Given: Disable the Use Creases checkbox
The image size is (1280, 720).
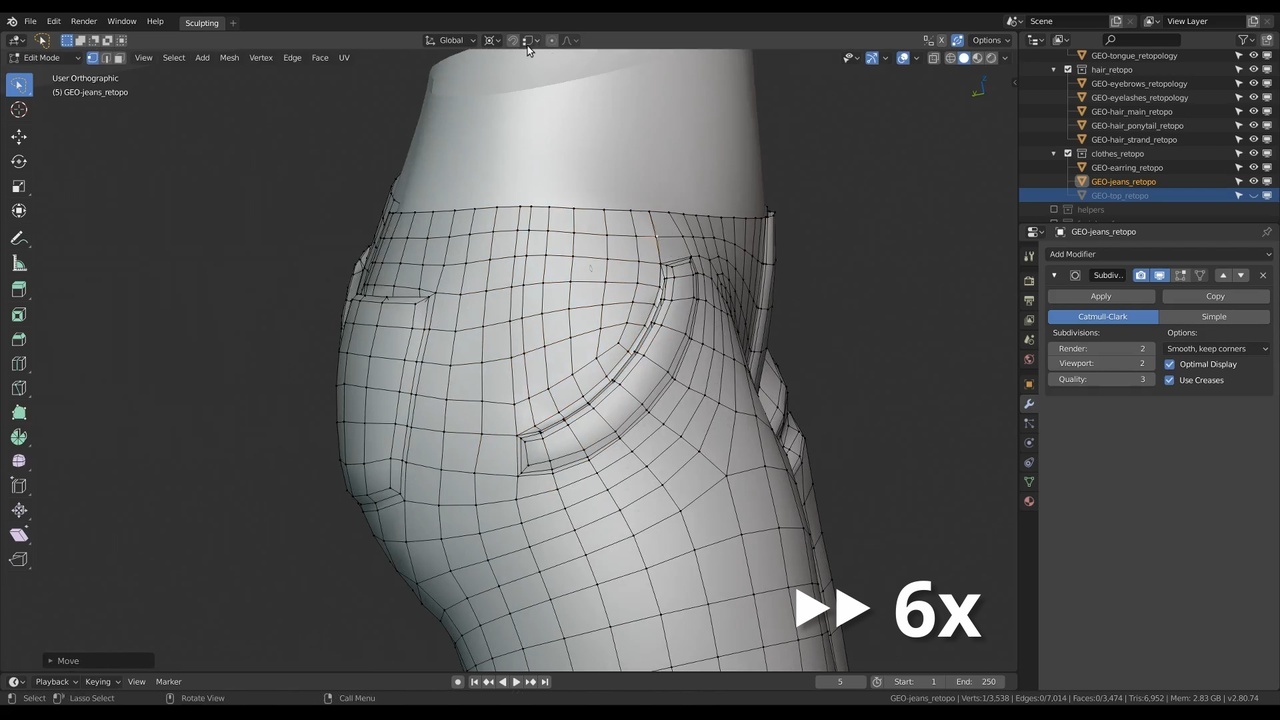Looking at the screenshot, I should (1169, 380).
